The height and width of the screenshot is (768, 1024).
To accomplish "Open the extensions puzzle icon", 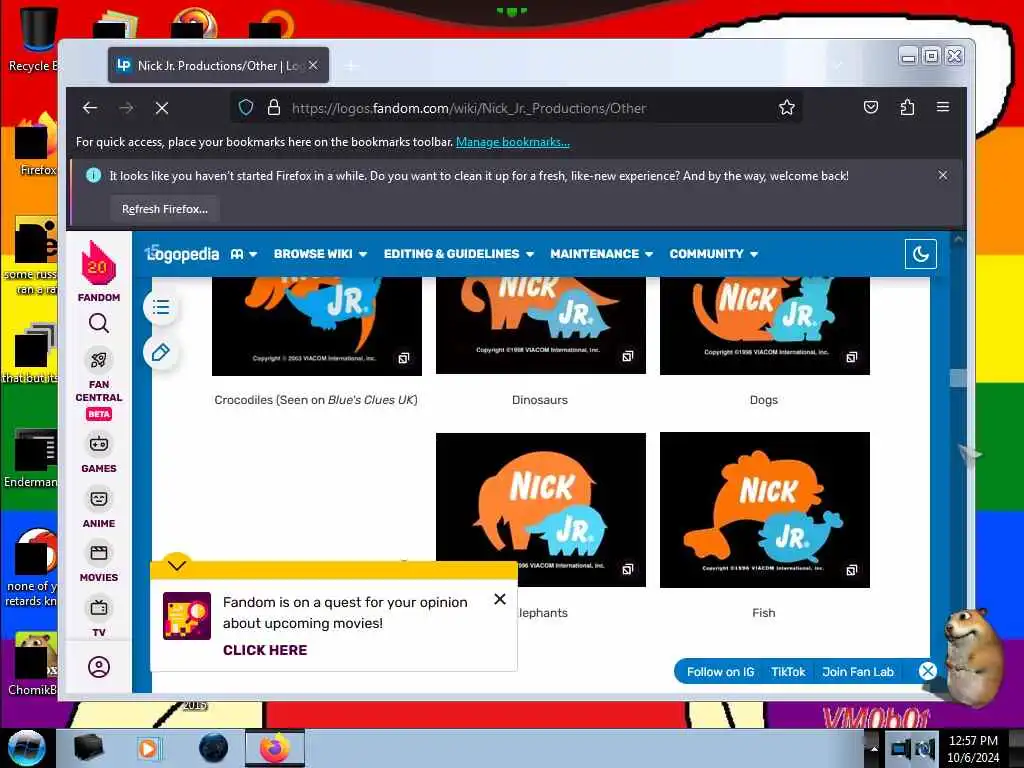I will pyautogui.click(x=907, y=107).
